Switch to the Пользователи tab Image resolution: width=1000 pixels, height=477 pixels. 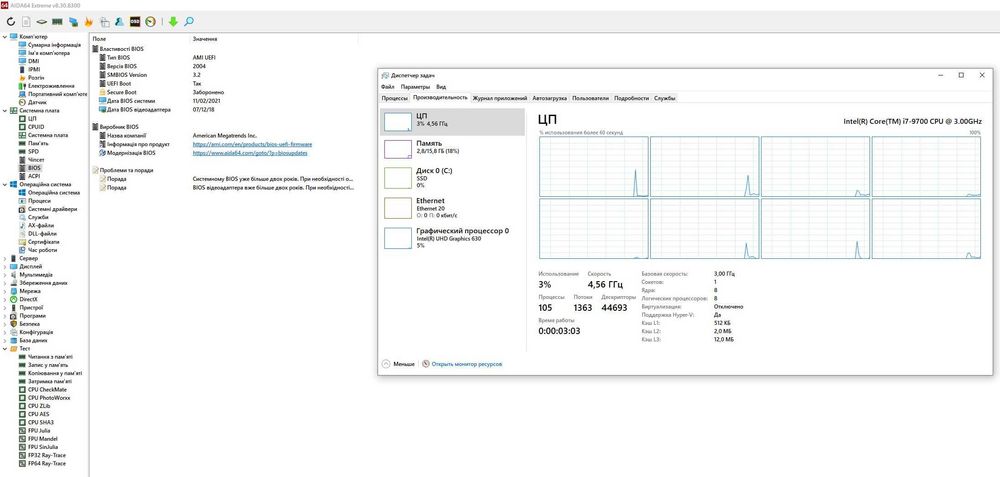(591, 98)
